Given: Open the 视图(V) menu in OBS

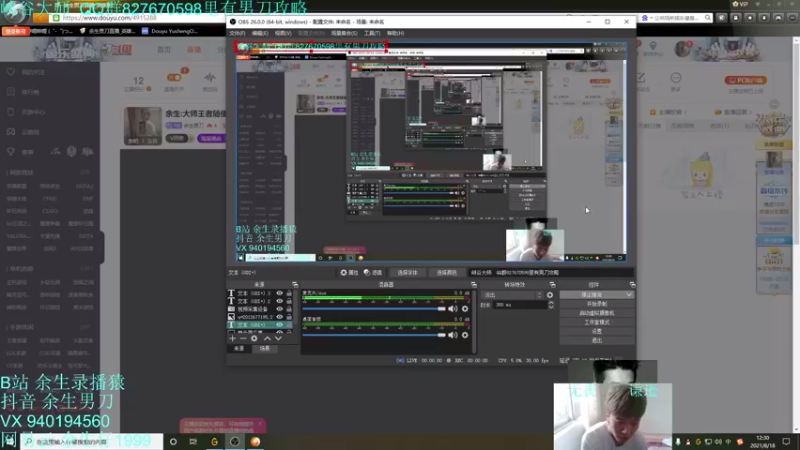Looking at the screenshot, I should tap(283, 33).
